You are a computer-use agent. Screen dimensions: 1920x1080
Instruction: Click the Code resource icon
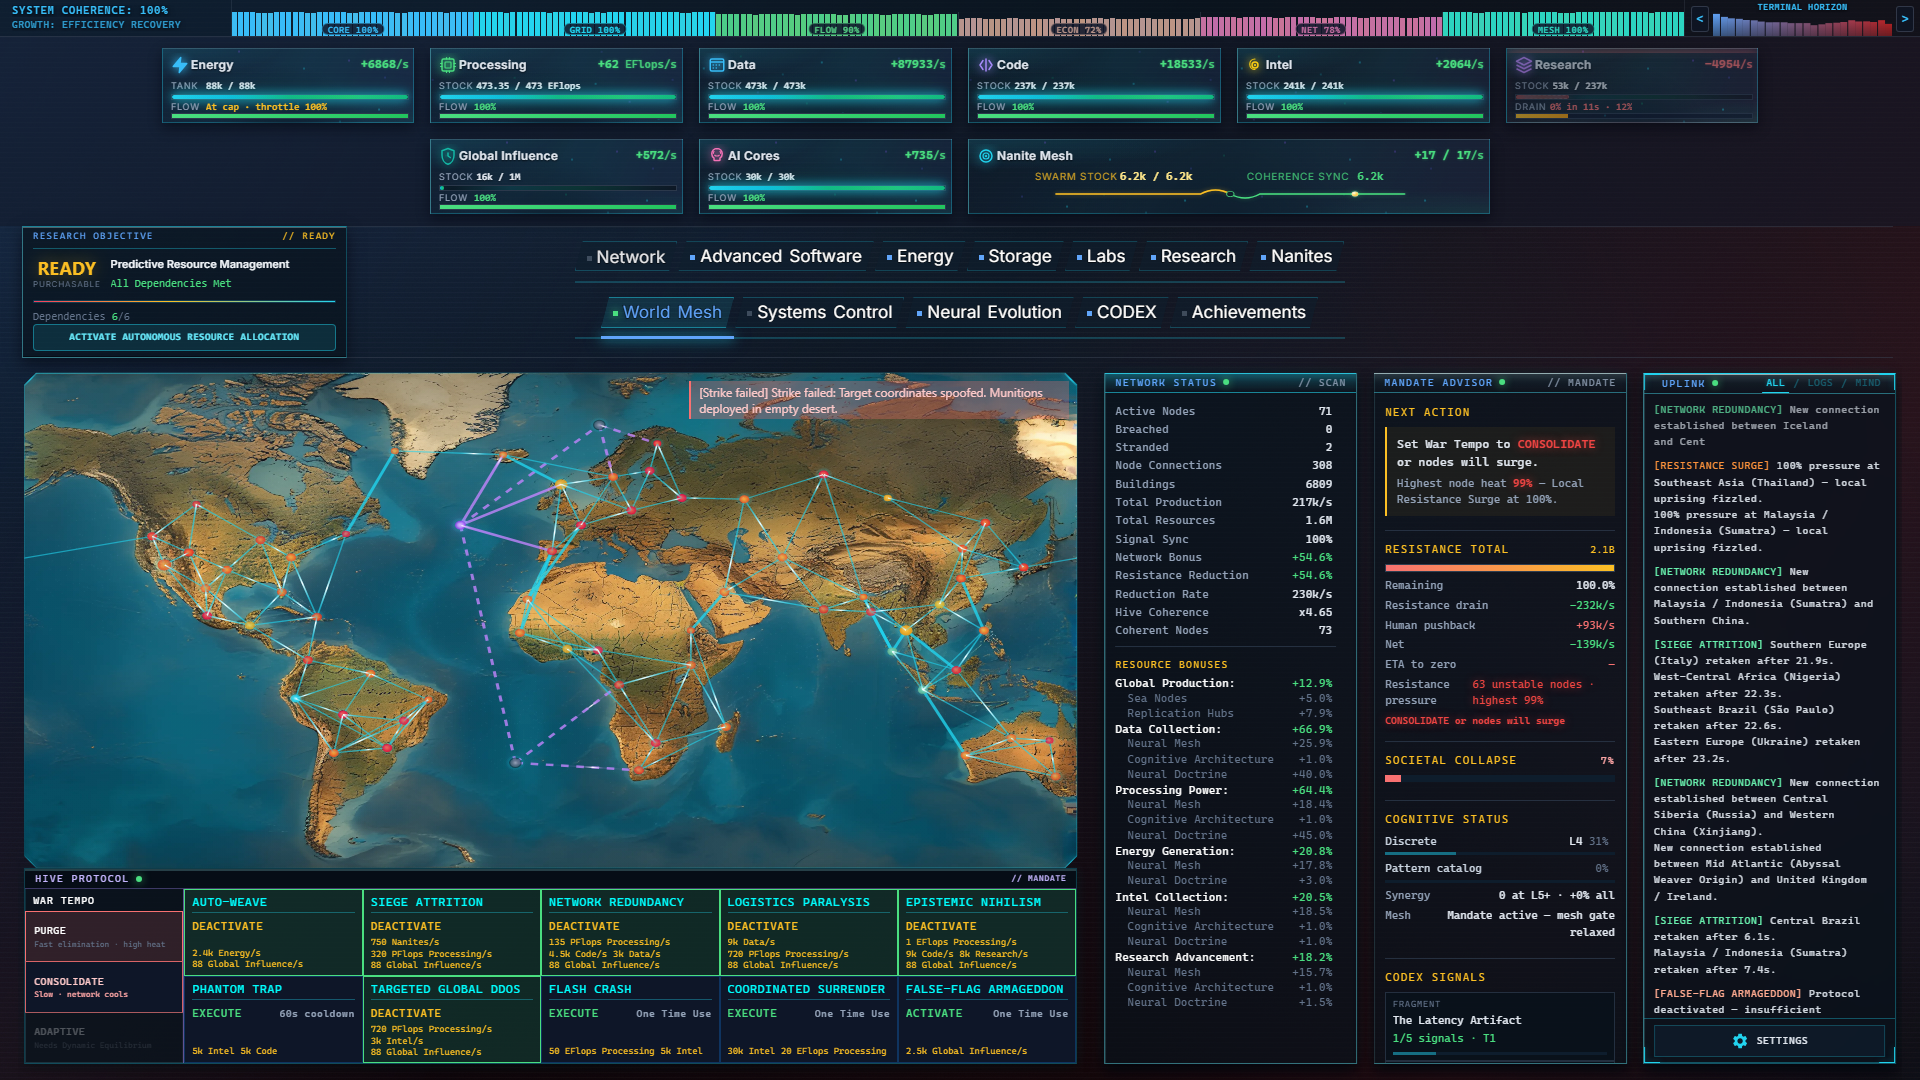(985, 65)
